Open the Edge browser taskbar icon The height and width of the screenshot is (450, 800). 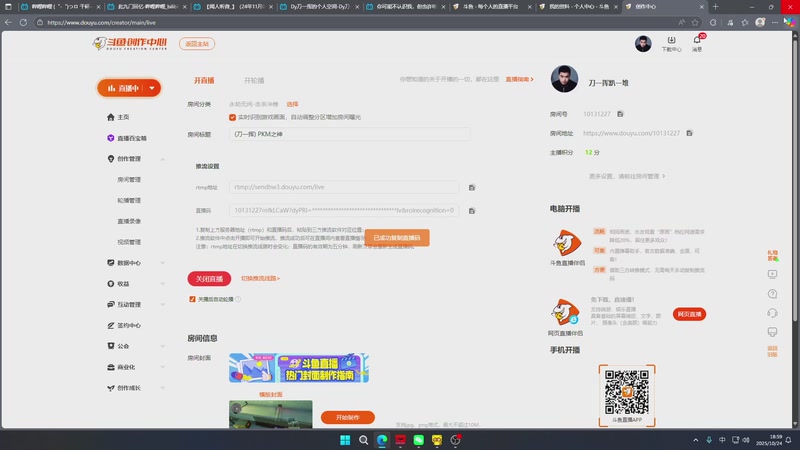[382, 440]
